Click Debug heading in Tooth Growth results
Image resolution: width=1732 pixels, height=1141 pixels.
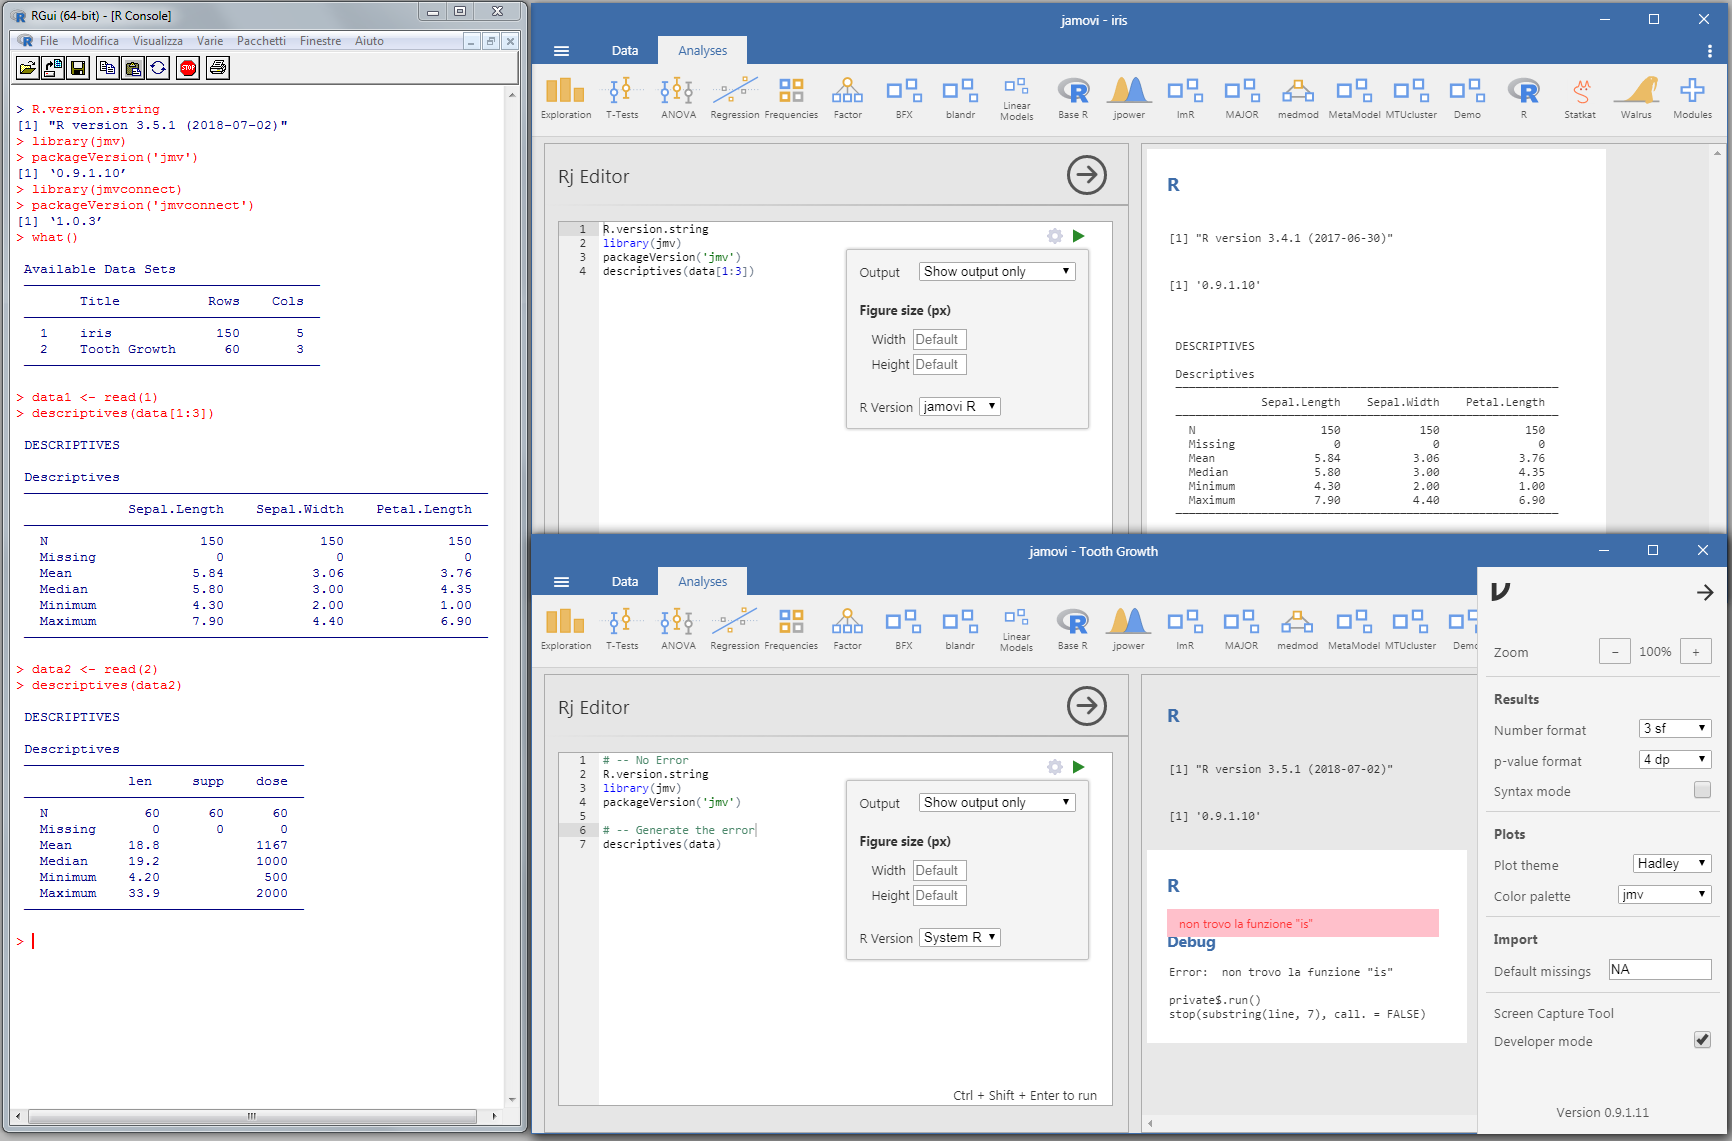coord(1191,942)
